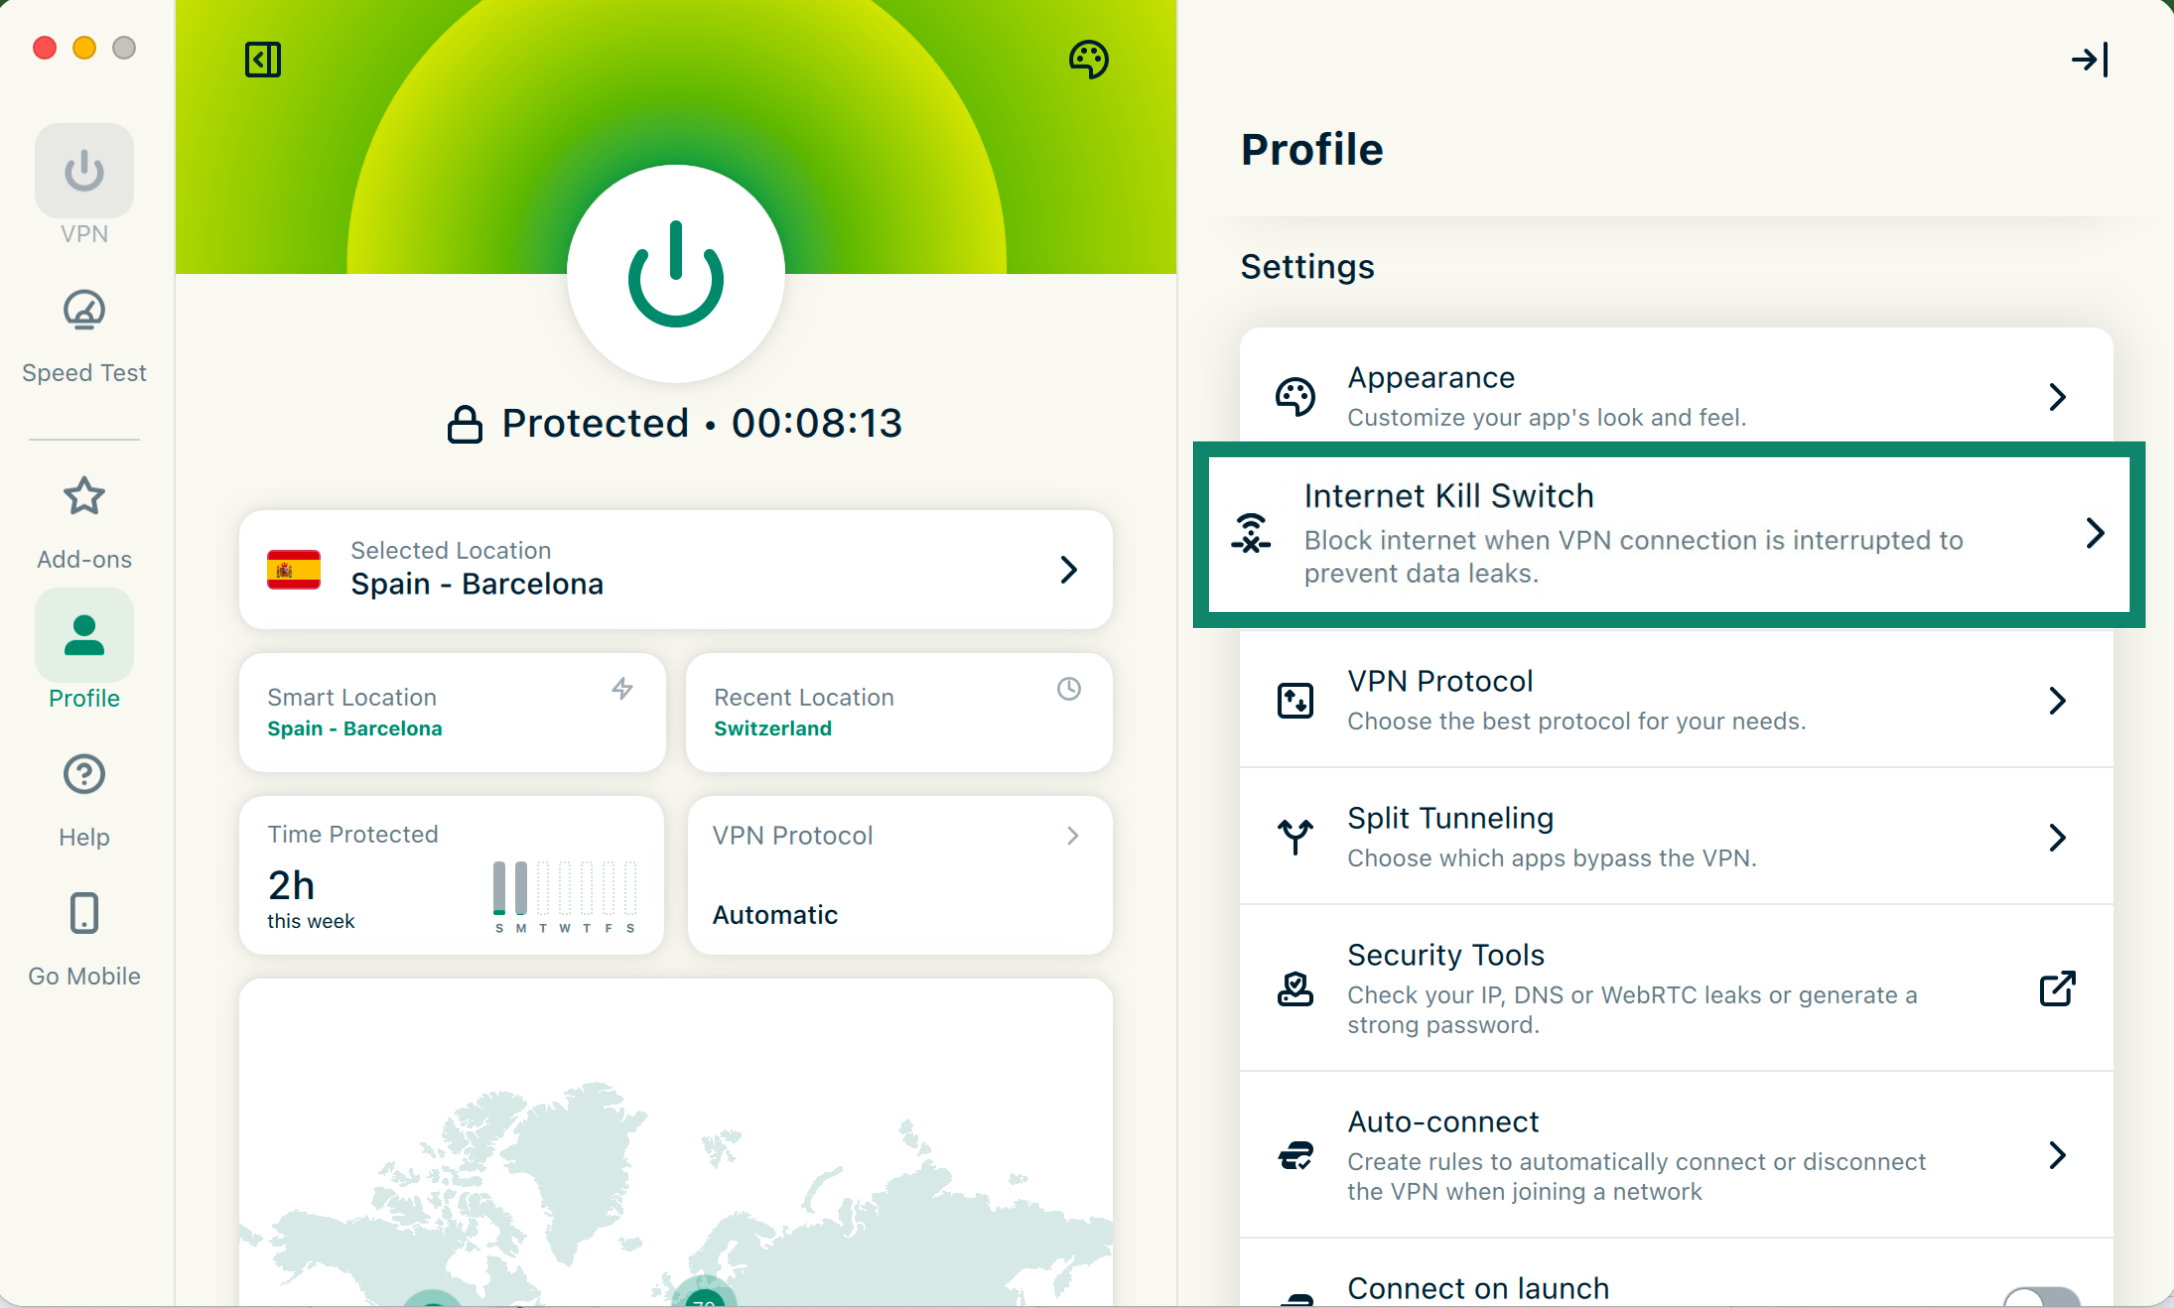Click the large power button to disconnect
Viewport: 2174px width, 1308px height.
[675, 274]
